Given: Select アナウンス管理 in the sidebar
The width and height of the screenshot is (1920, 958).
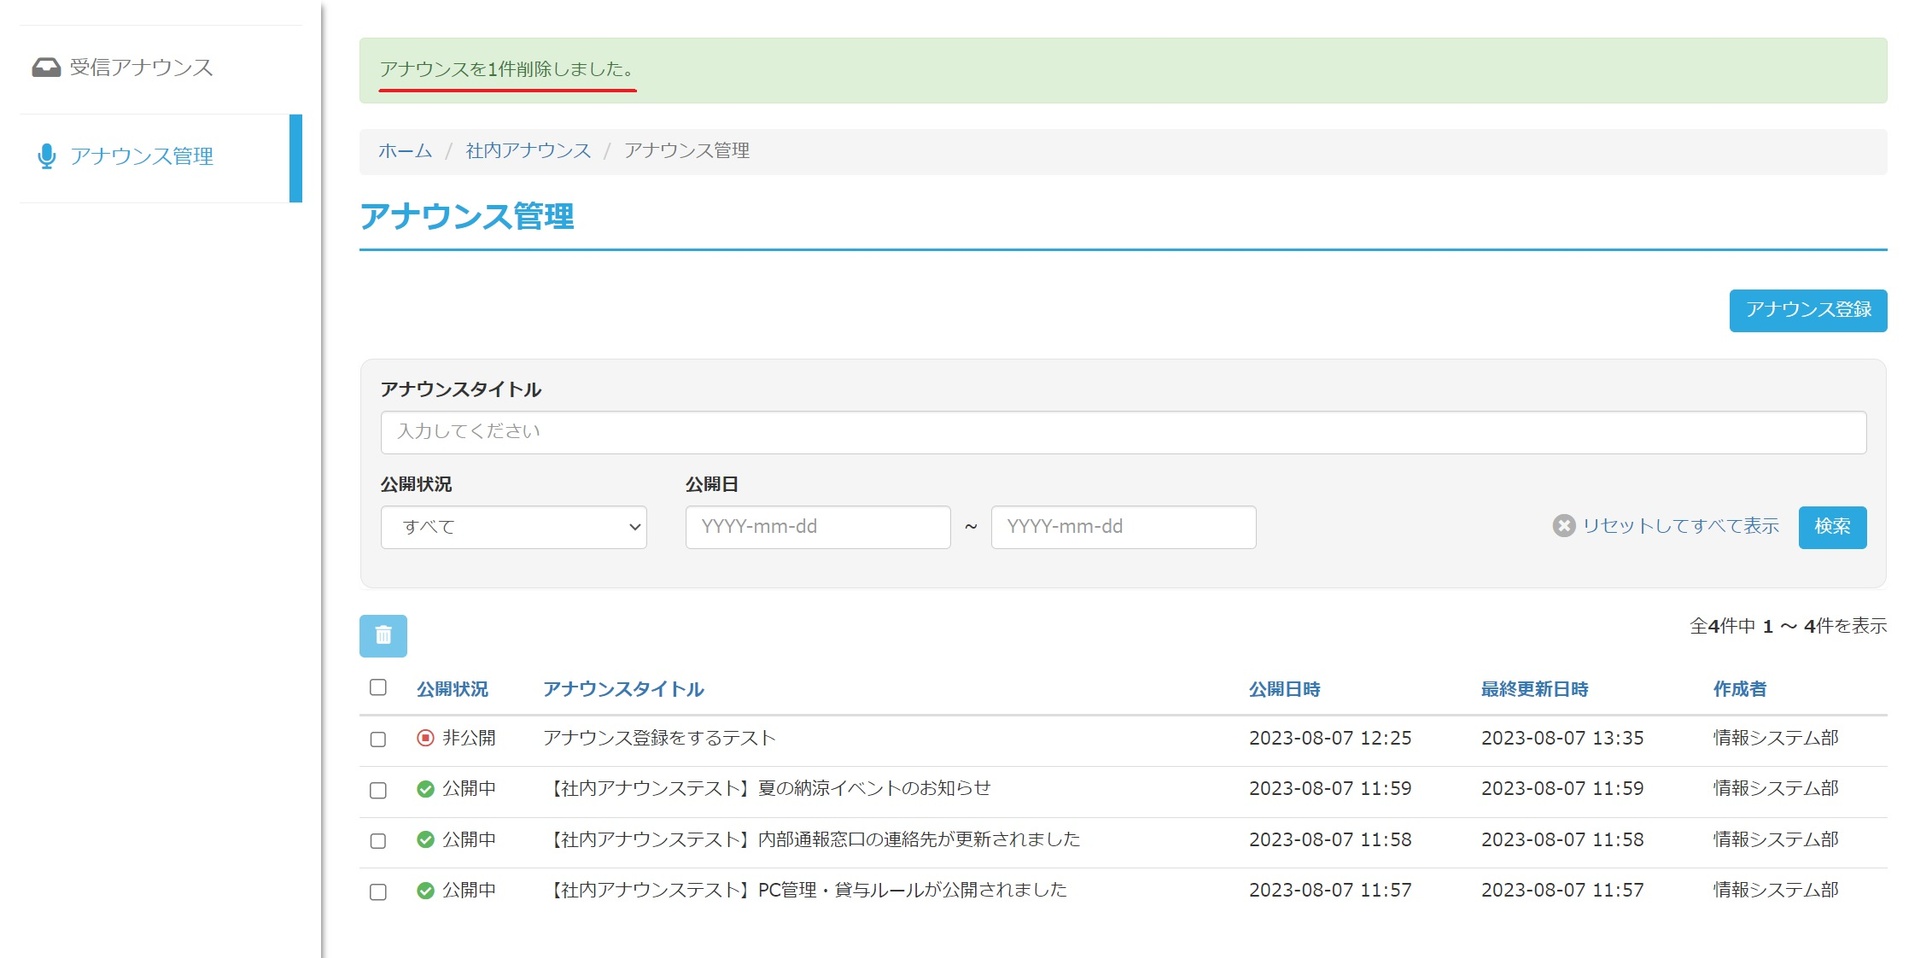Looking at the screenshot, I should coord(141,156).
